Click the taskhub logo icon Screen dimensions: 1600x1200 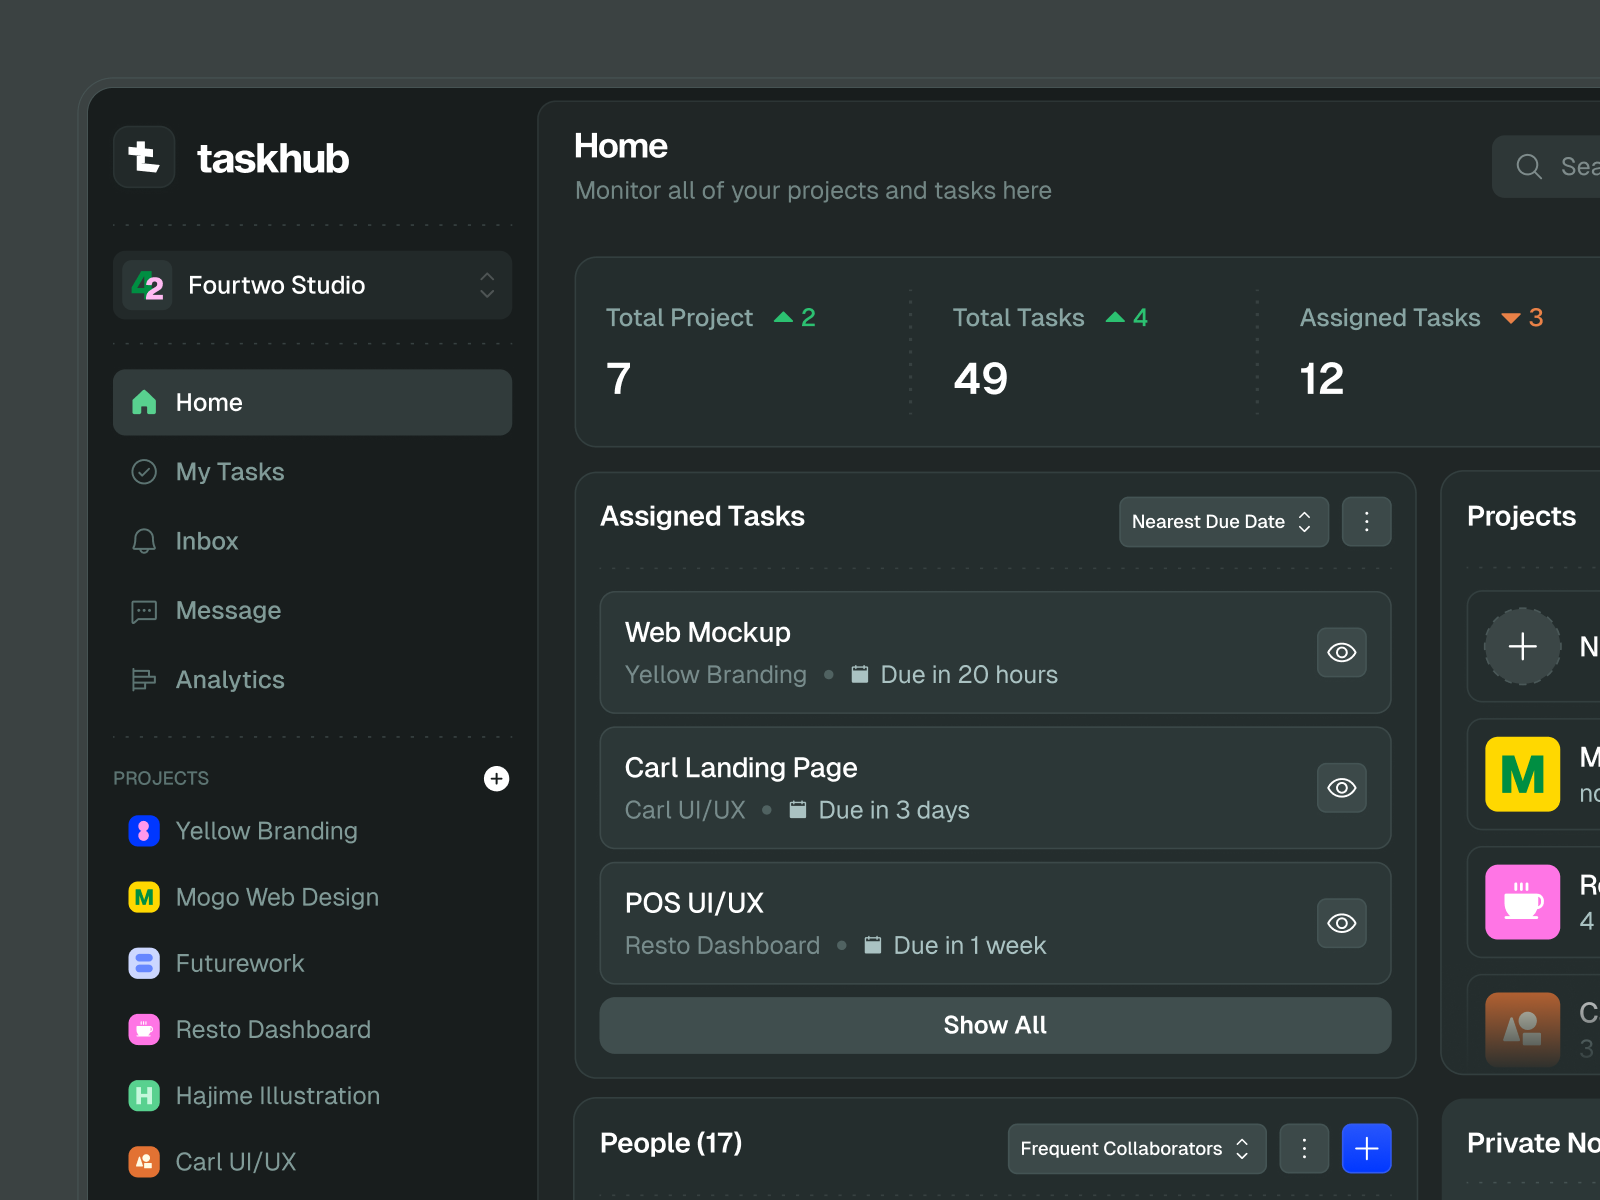point(144,157)
